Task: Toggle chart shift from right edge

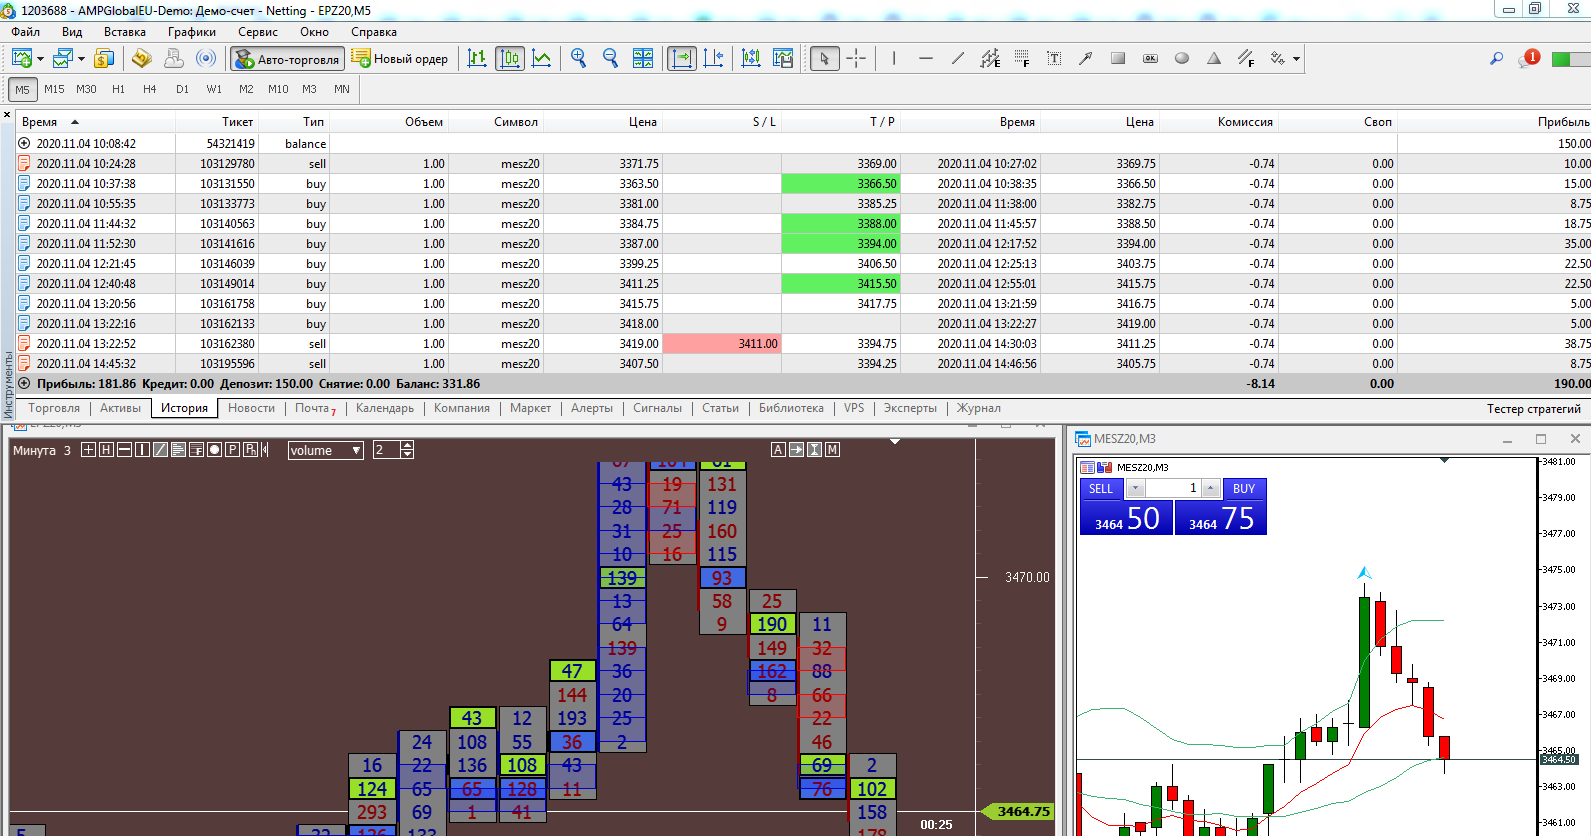Action: (714, 59)
